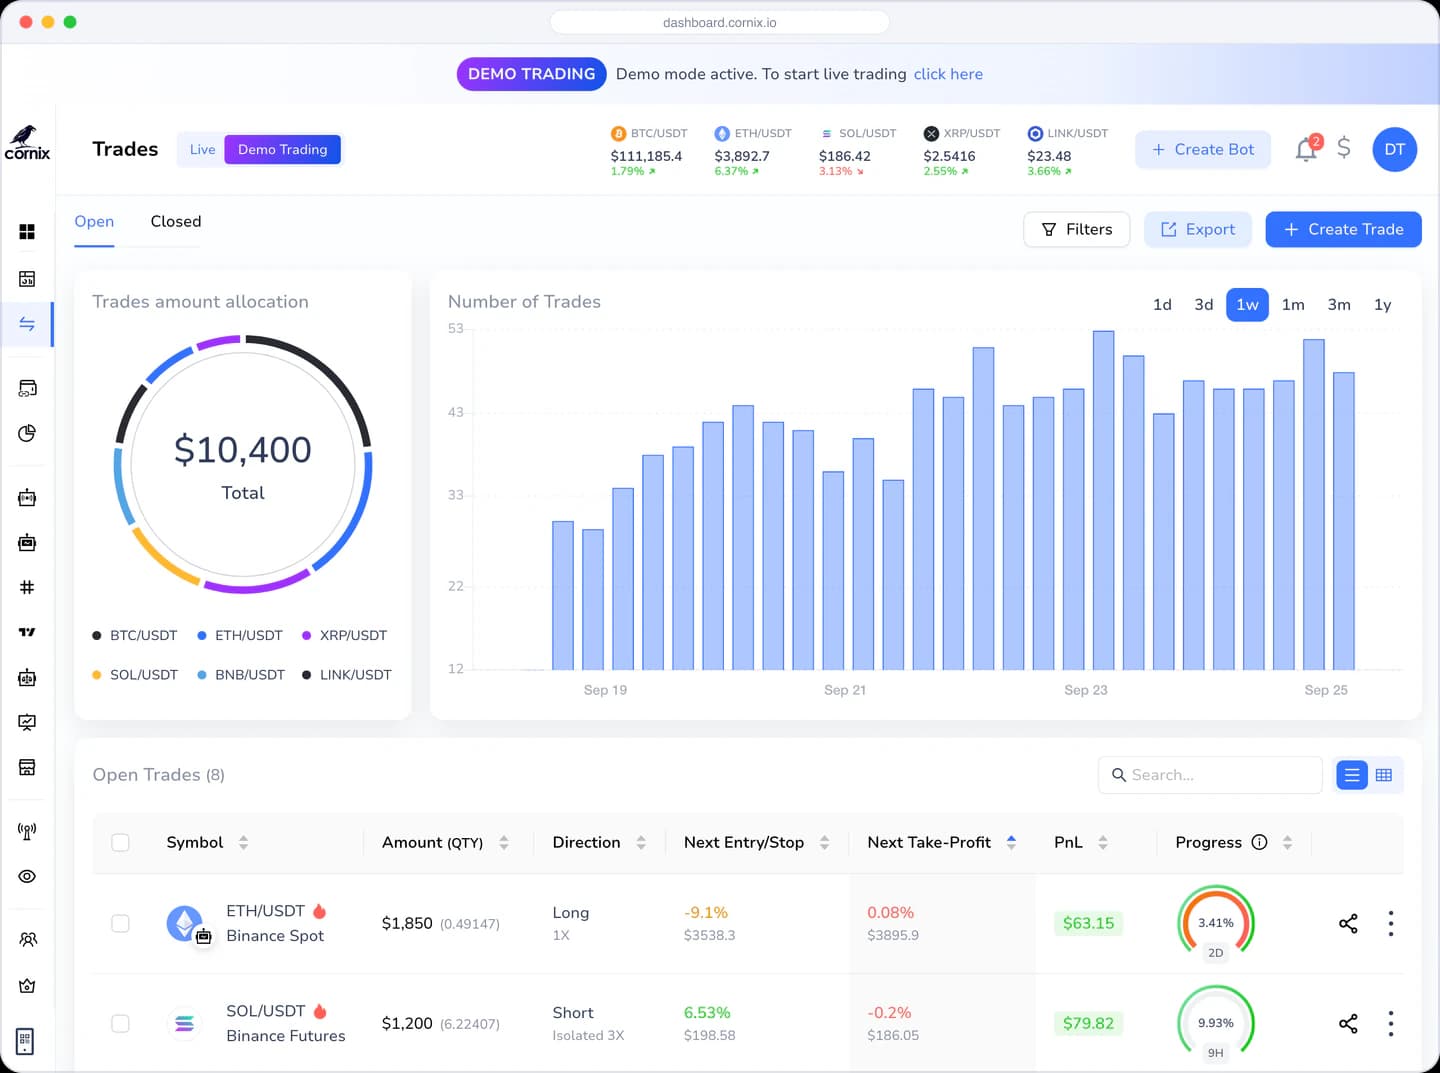This screenshot has height=1073, width=1440.
Task: Sort by Next Take-Profit column
Action: [x=1011, y=842]
